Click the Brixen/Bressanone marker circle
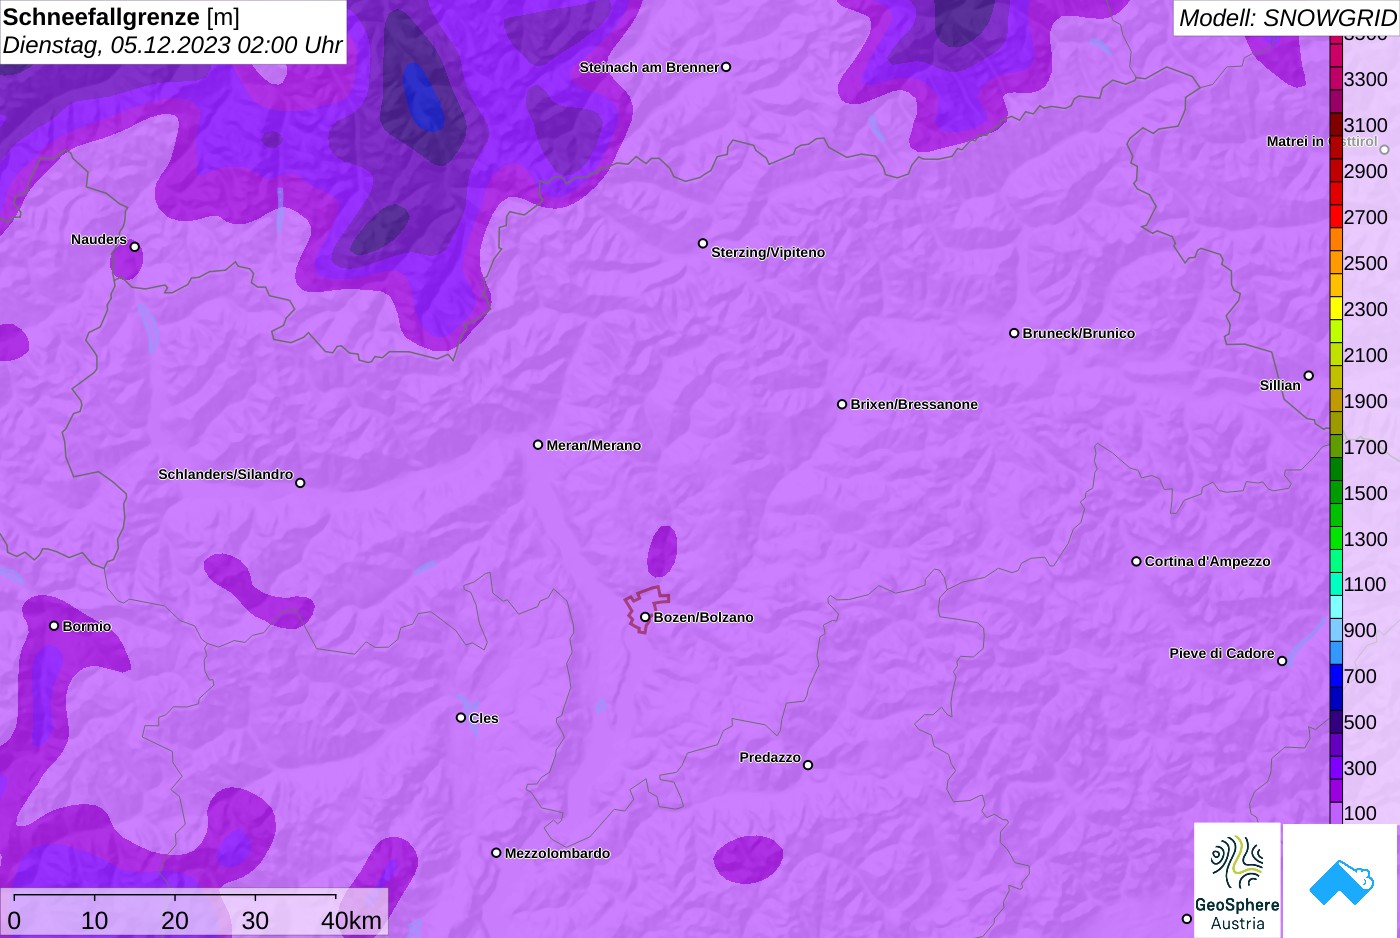 pyautogui.click(x=842, y=404)
